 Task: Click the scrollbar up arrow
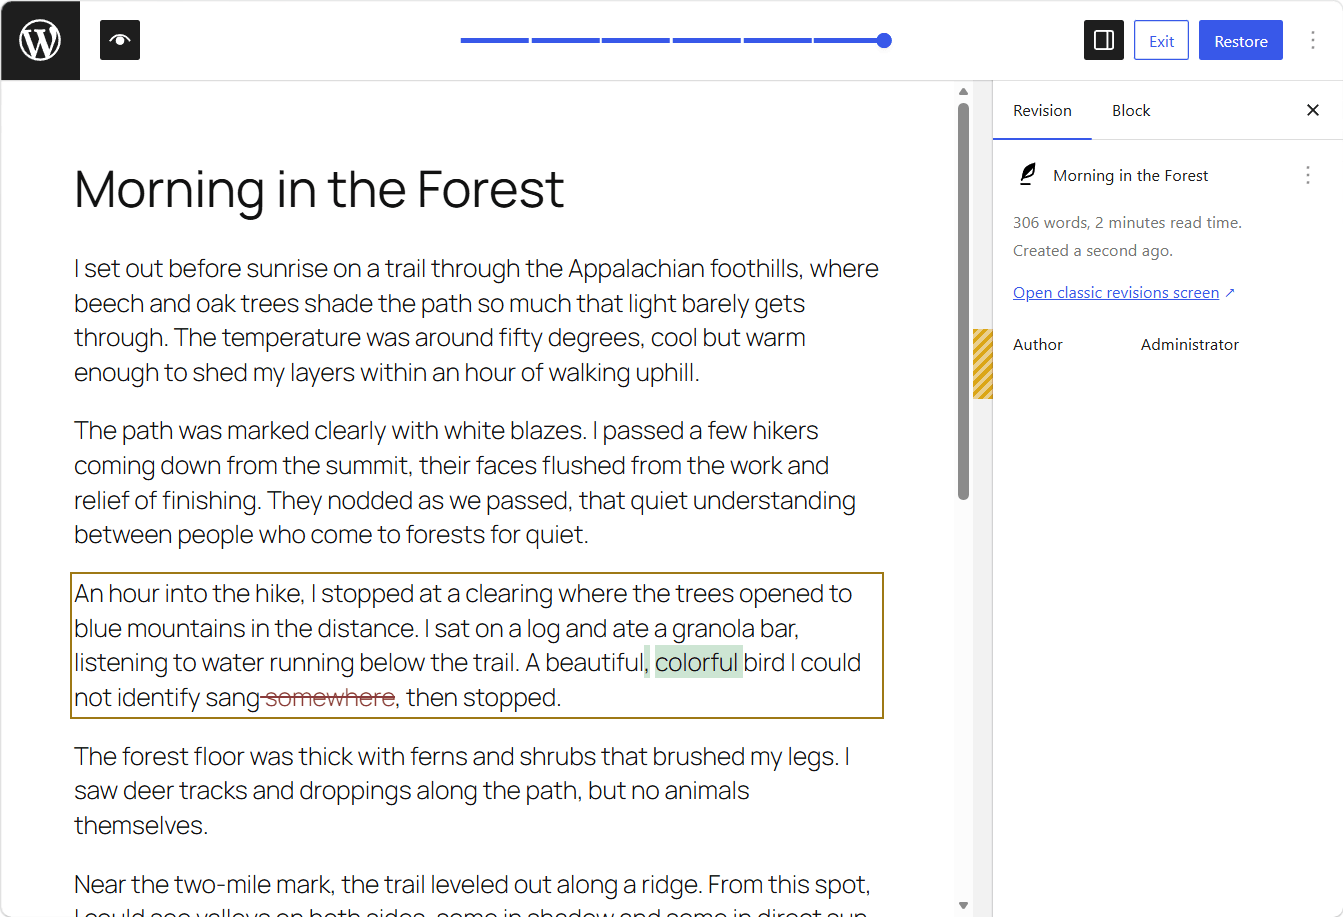(x=963, y=92)
